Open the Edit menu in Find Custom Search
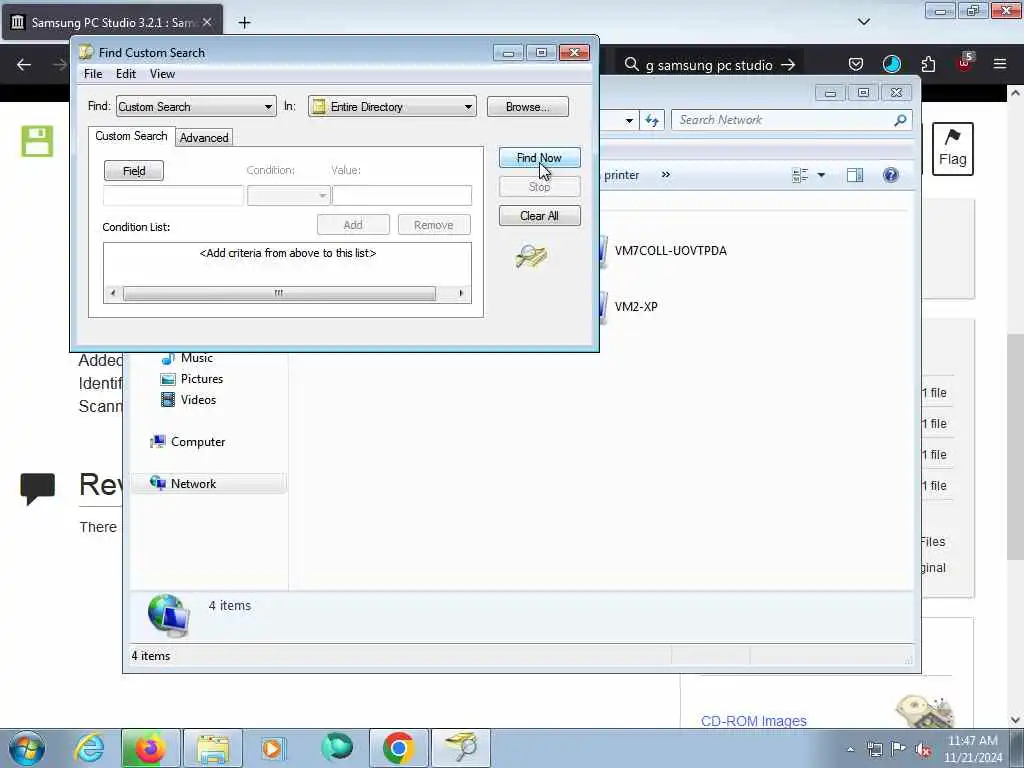Image resolution: width=1024 pixels, height=768 pixels. 125,74
